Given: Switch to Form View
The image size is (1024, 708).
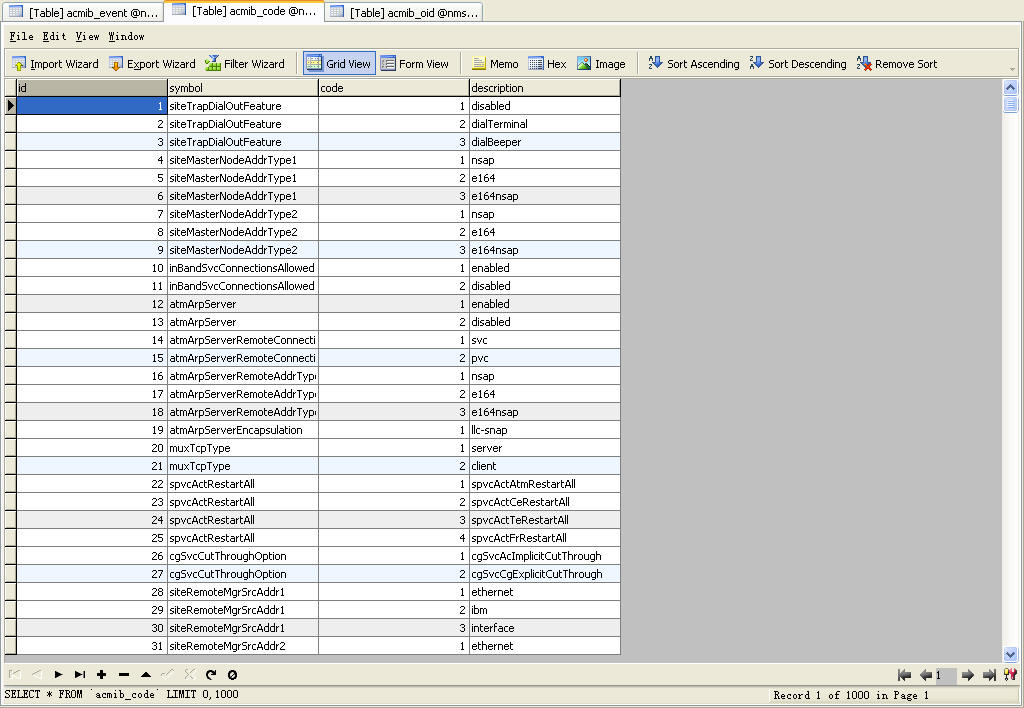Looking at the screenshot, I should [415, 64].
